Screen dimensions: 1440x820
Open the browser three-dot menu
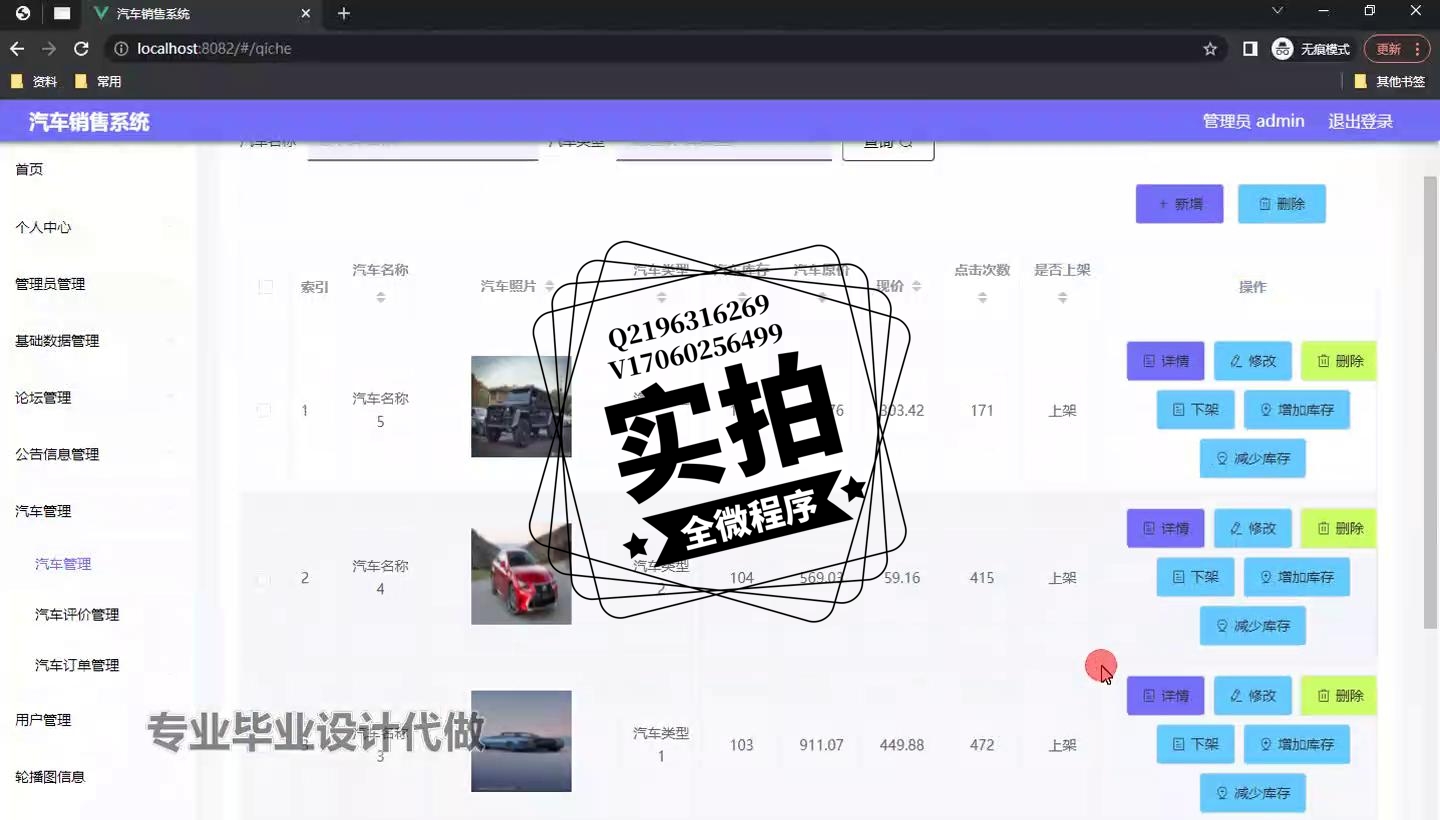(x=1417, y=48)
